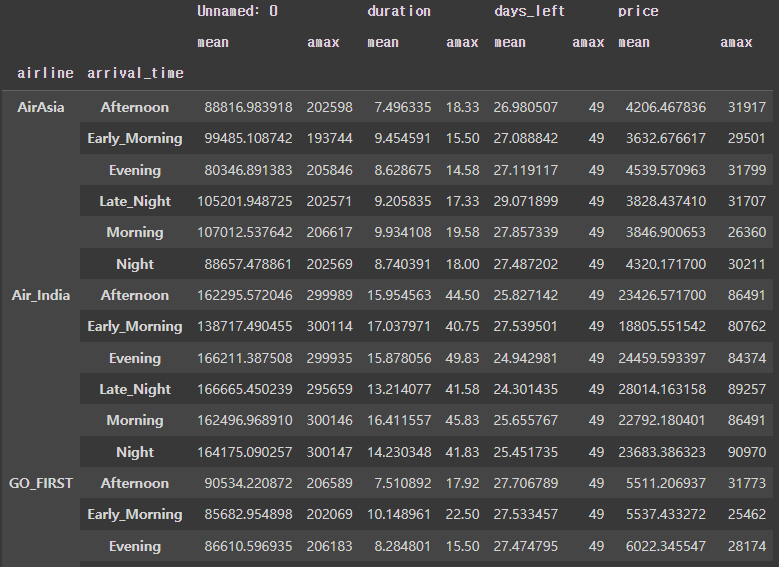Click price amax 31799
779x567 pixels.
(x=747, y=170)
